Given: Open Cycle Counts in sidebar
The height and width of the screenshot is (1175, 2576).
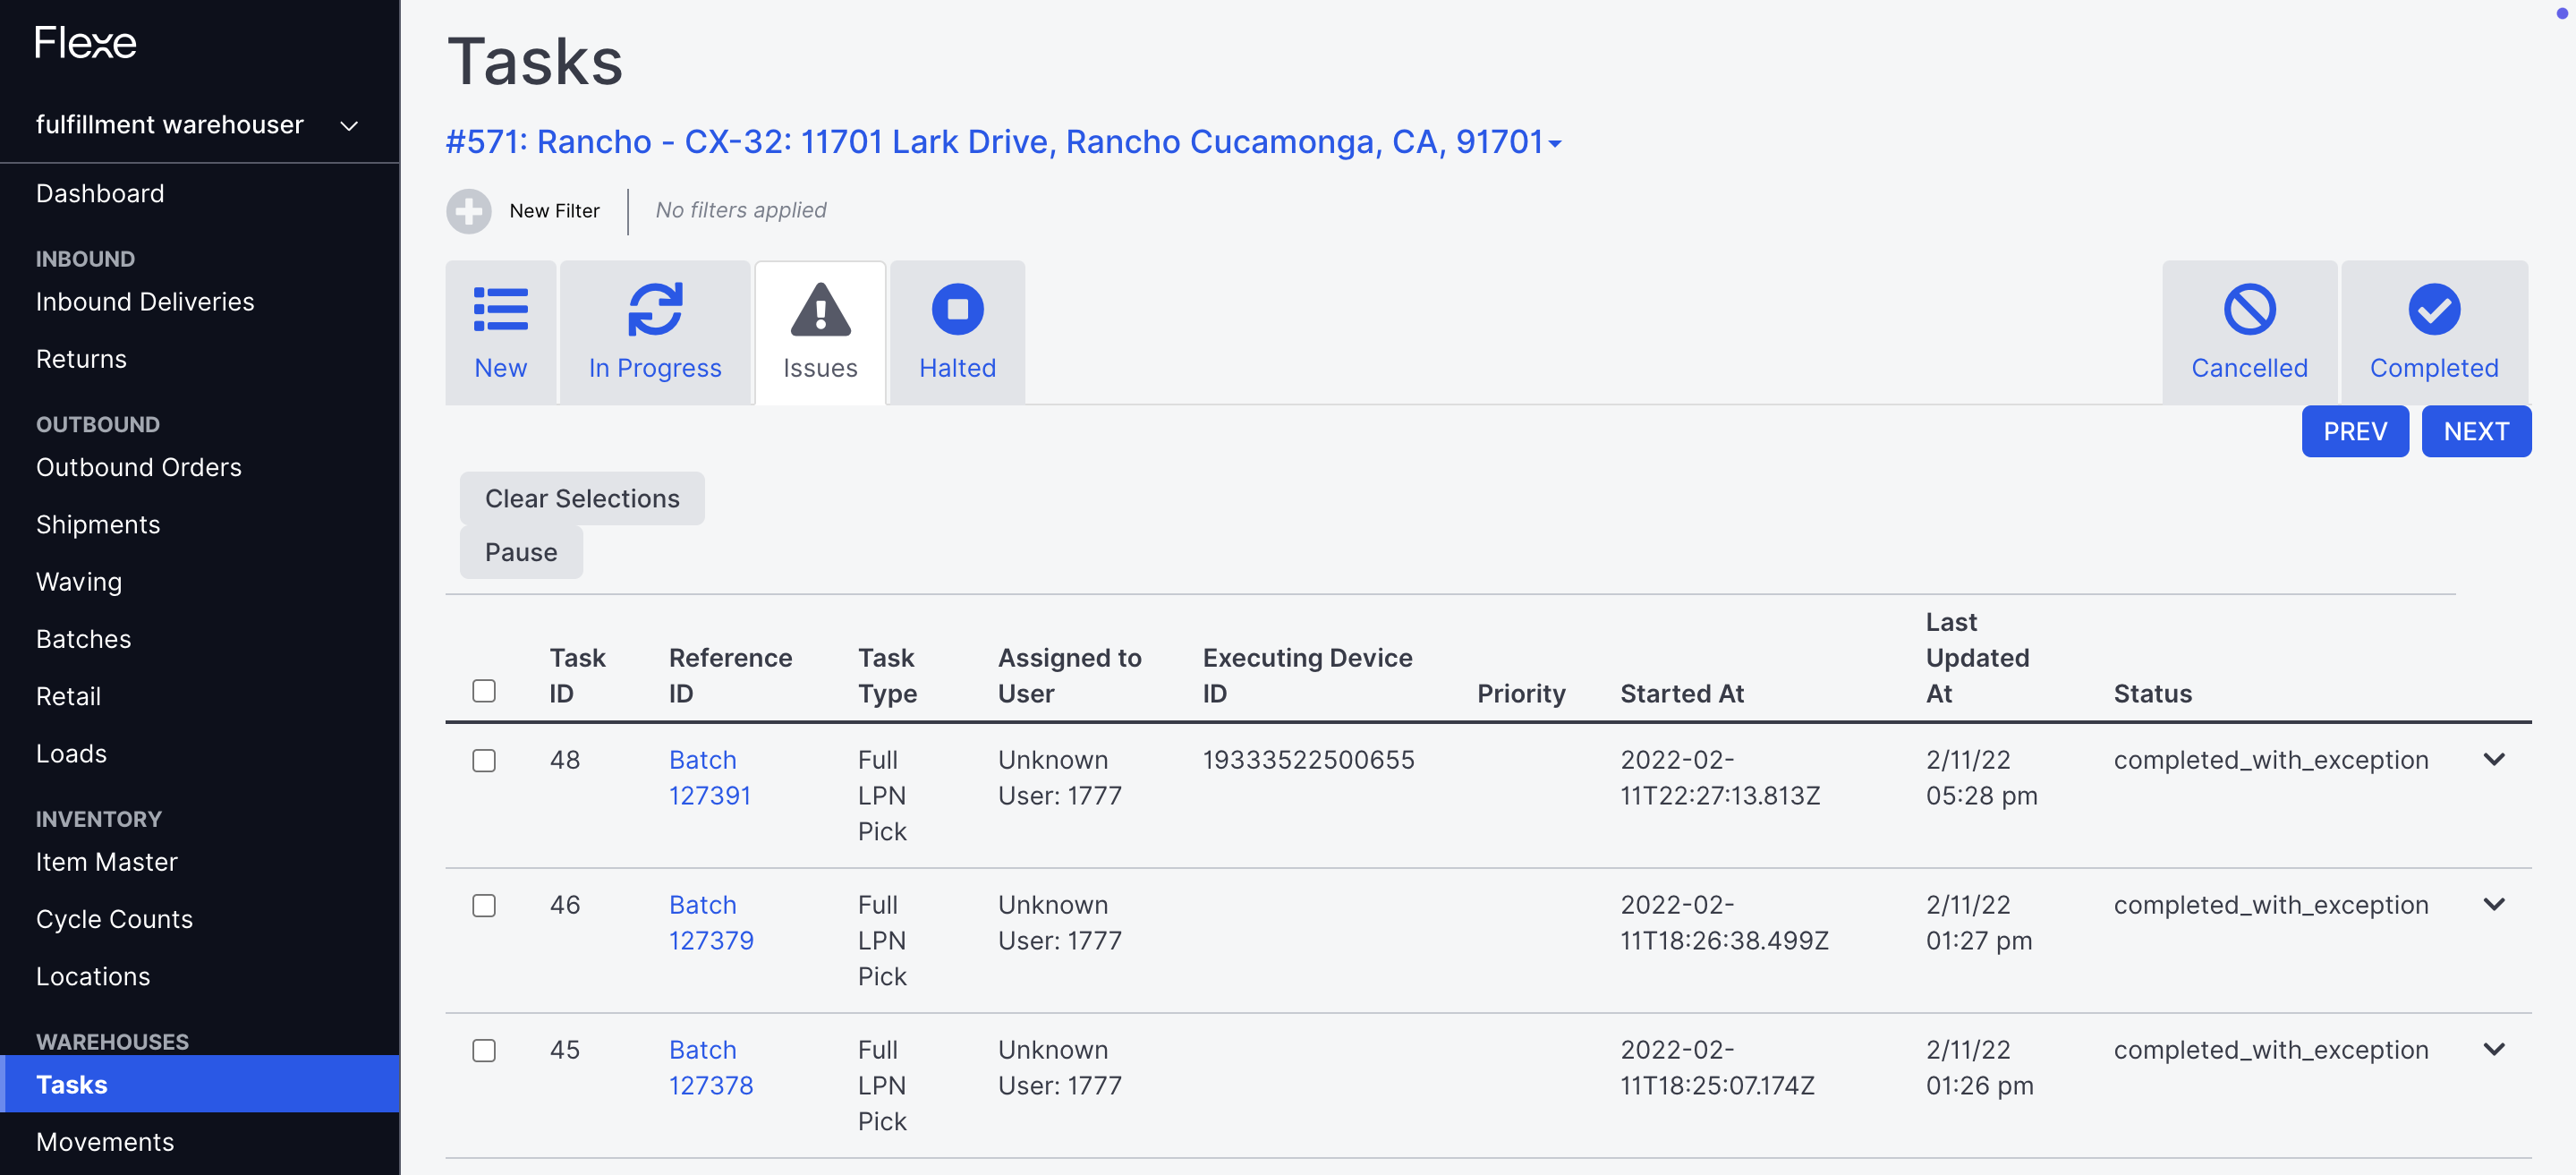Looking at the screenshot, I should click(114, 920).
